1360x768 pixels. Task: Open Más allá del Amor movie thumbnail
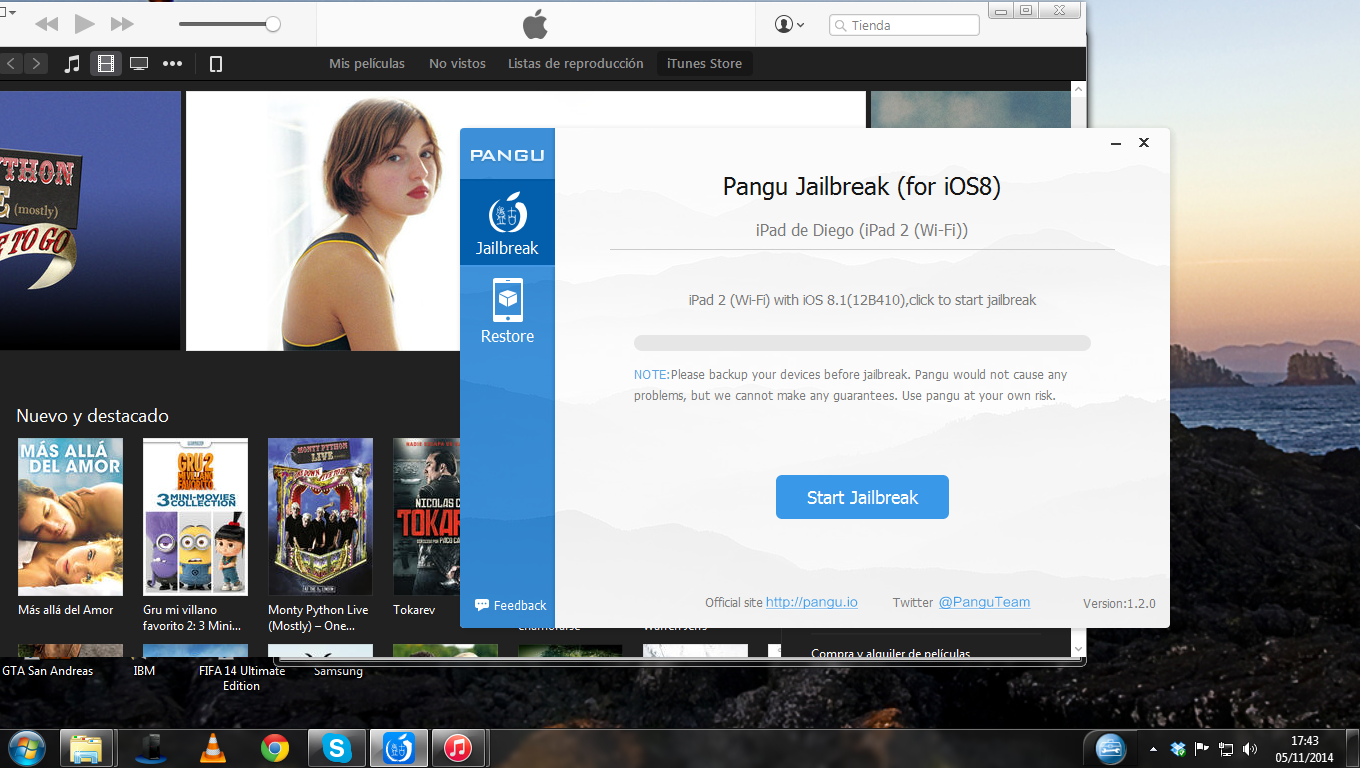70,516
